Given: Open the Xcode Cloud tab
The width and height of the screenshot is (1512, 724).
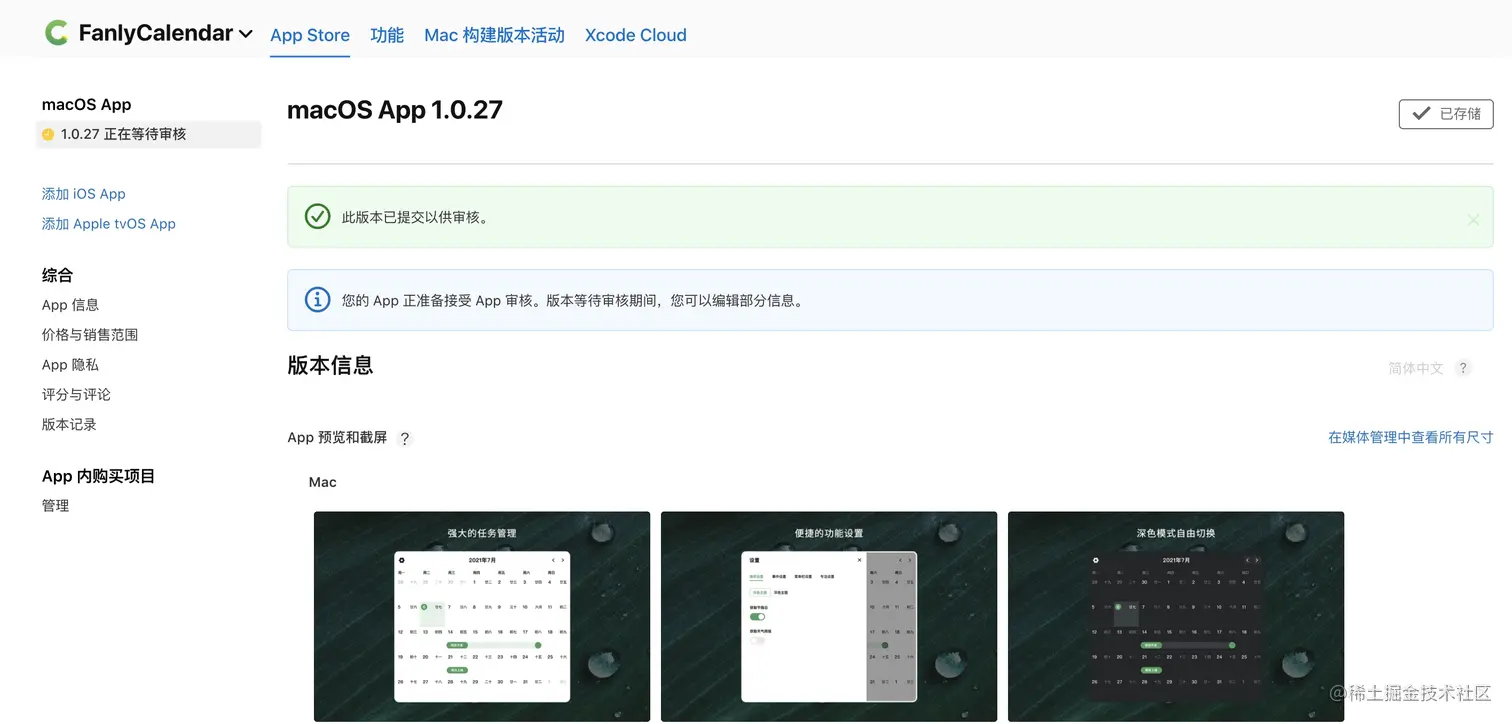Looking at the screenshot, I should (x=636, y=35).
